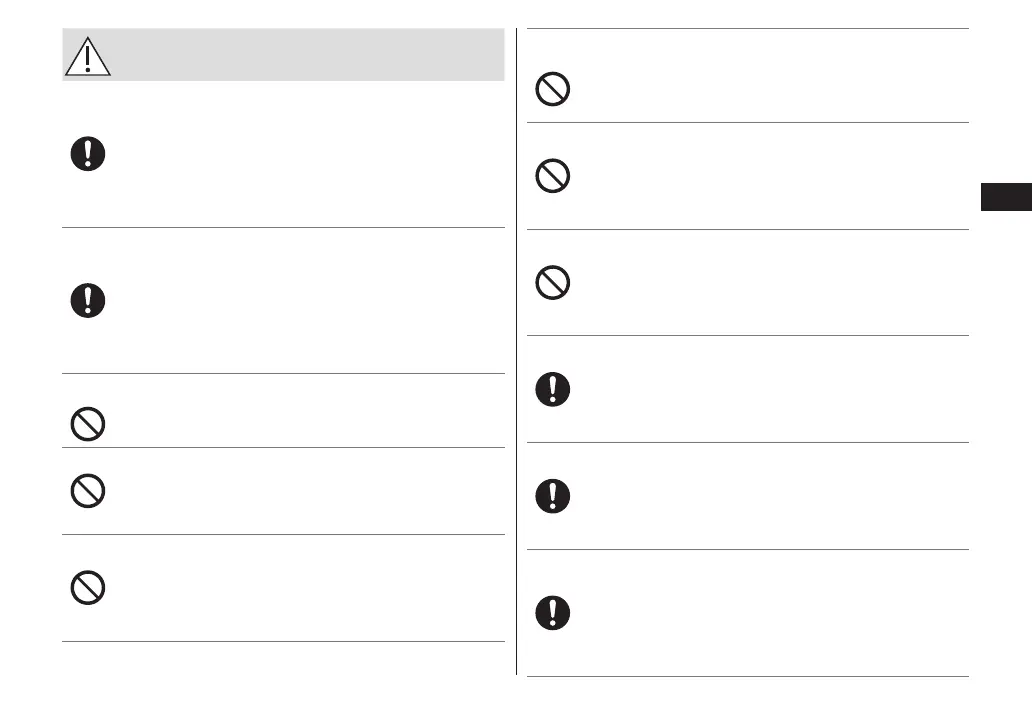The image size is (1032, 726).
Task: Click the bottom exclamation icon in right column
Action: coord(553,612)
